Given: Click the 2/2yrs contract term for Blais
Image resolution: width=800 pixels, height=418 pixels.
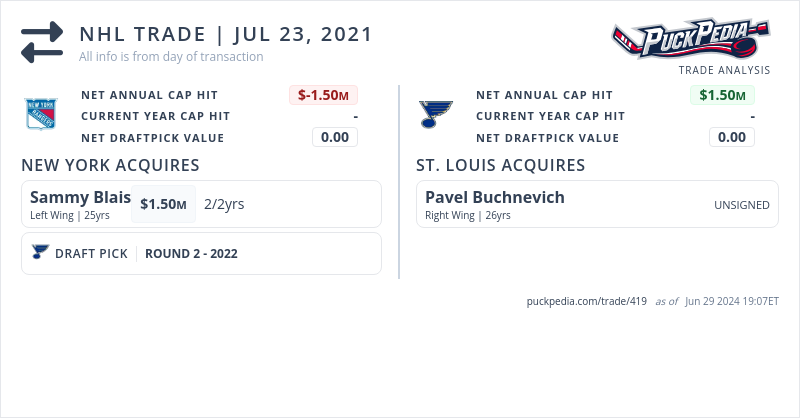Looking at the screenshot, I should pos(224,204).
